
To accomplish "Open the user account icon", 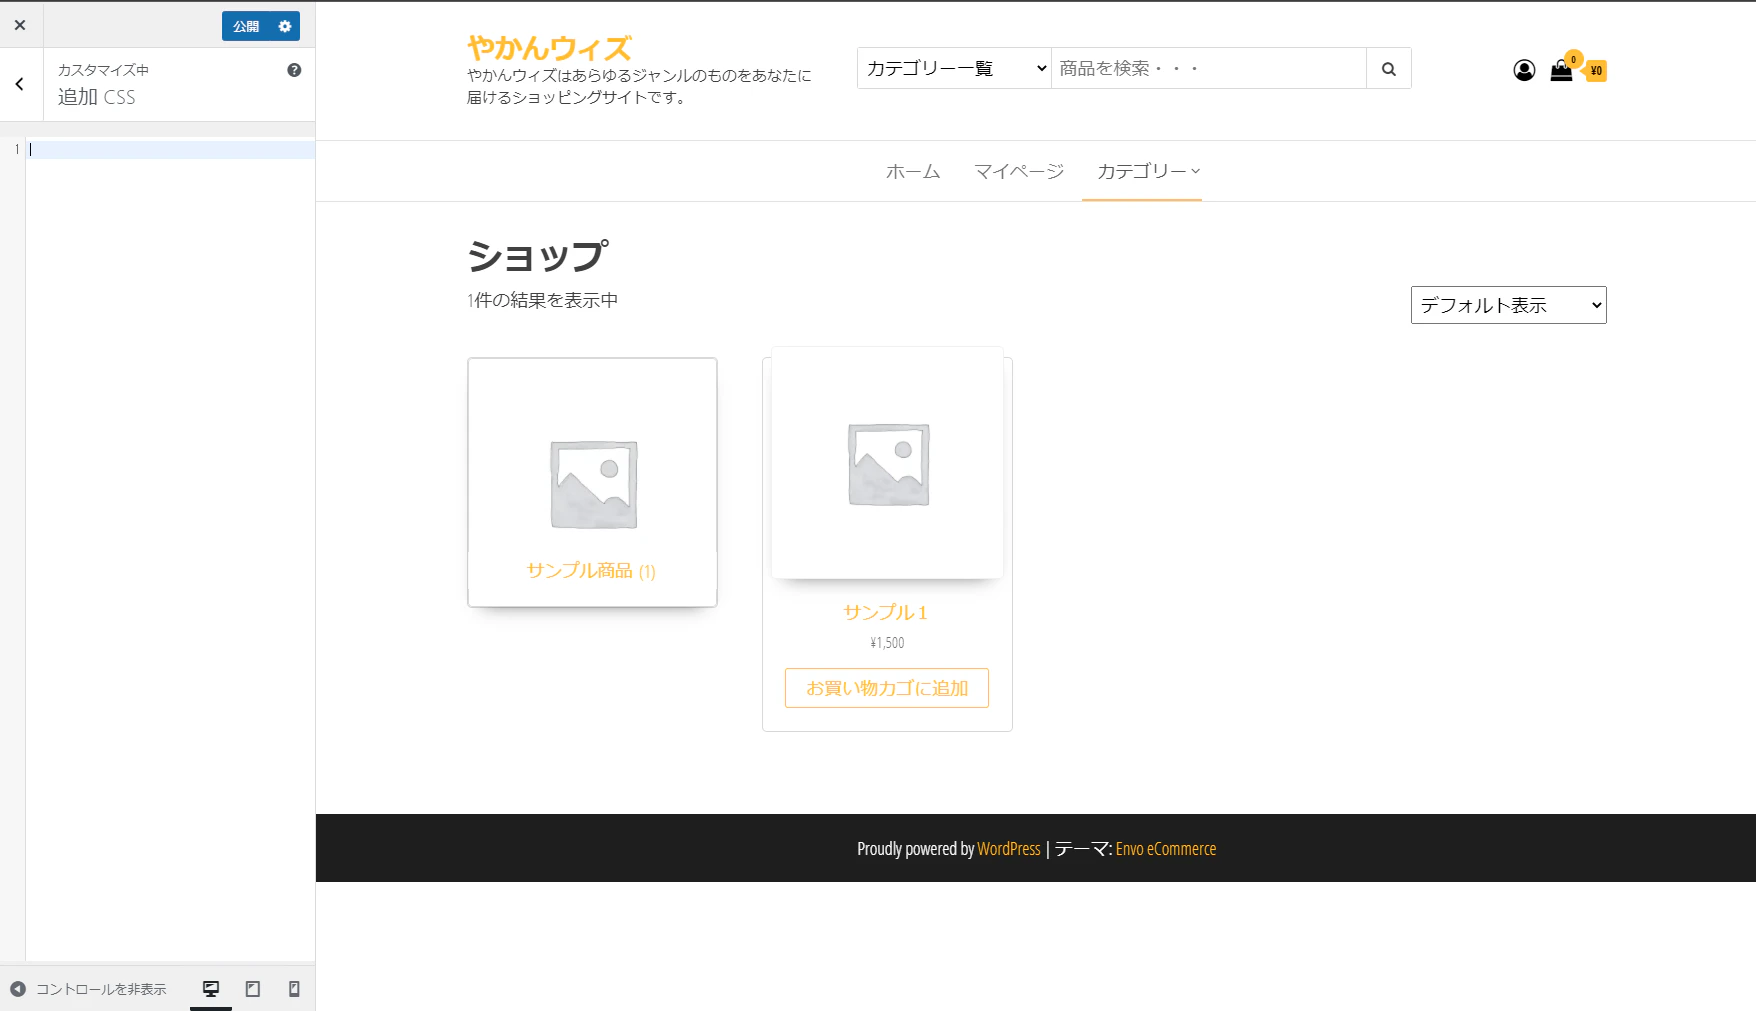I will click(1524, 70).
